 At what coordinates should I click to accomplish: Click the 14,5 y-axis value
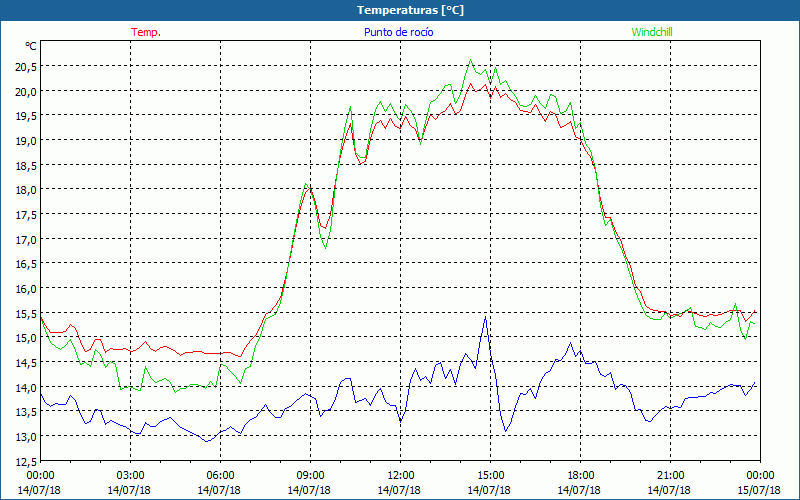coord(27,362)
